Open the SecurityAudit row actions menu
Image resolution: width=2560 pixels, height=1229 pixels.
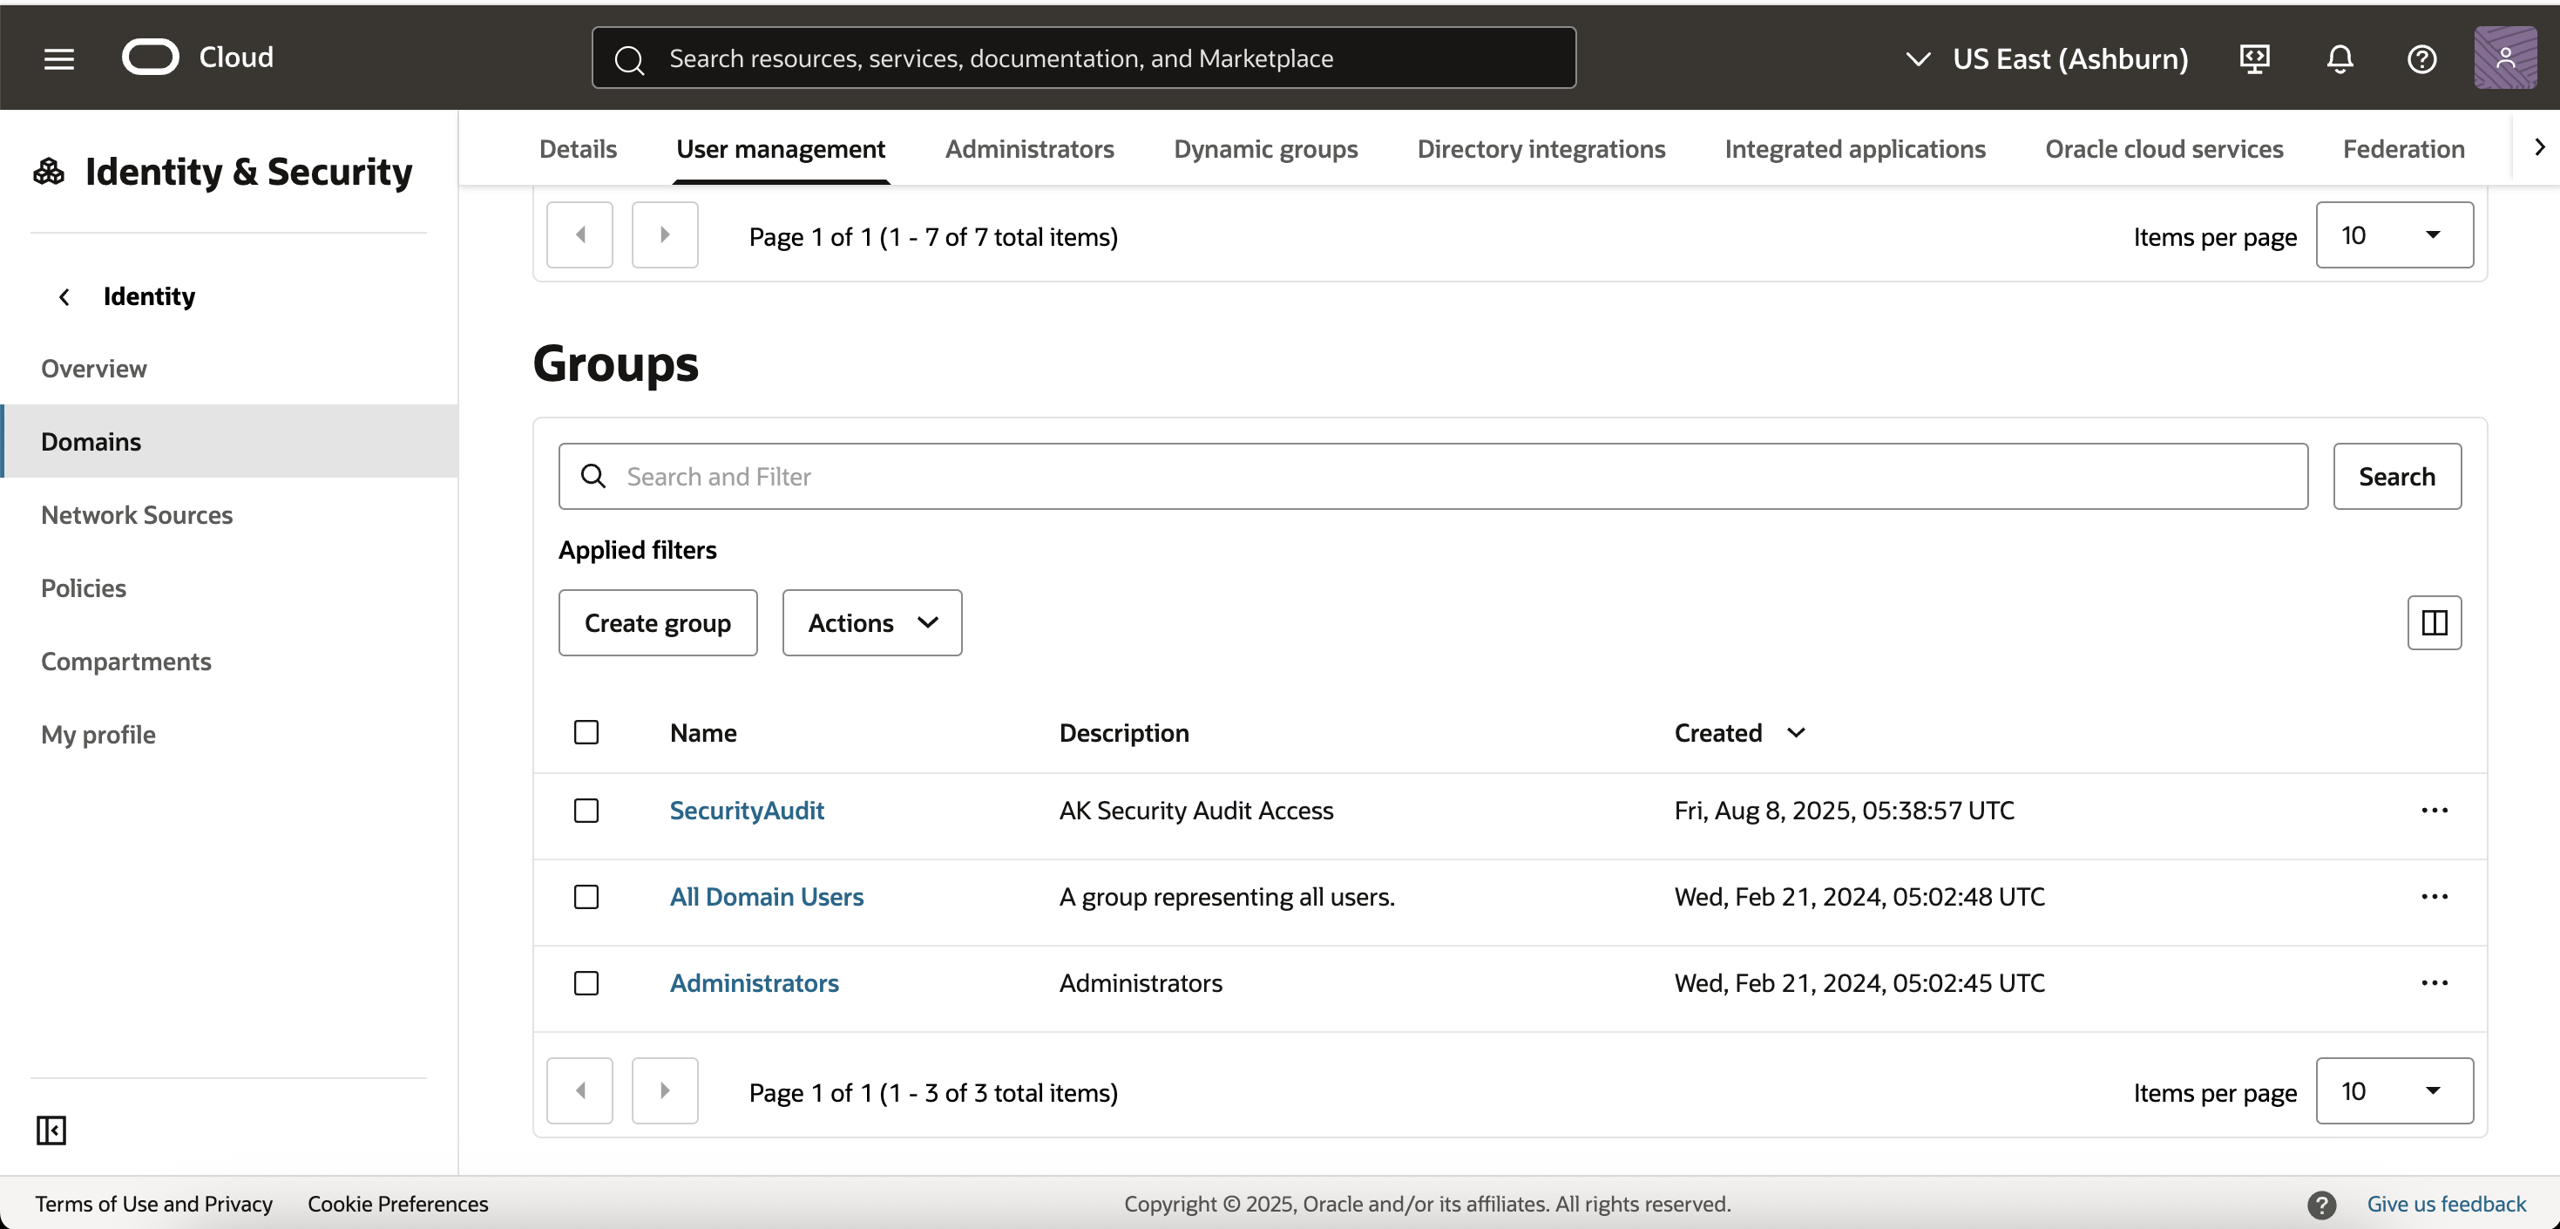tap(2434, 810)
